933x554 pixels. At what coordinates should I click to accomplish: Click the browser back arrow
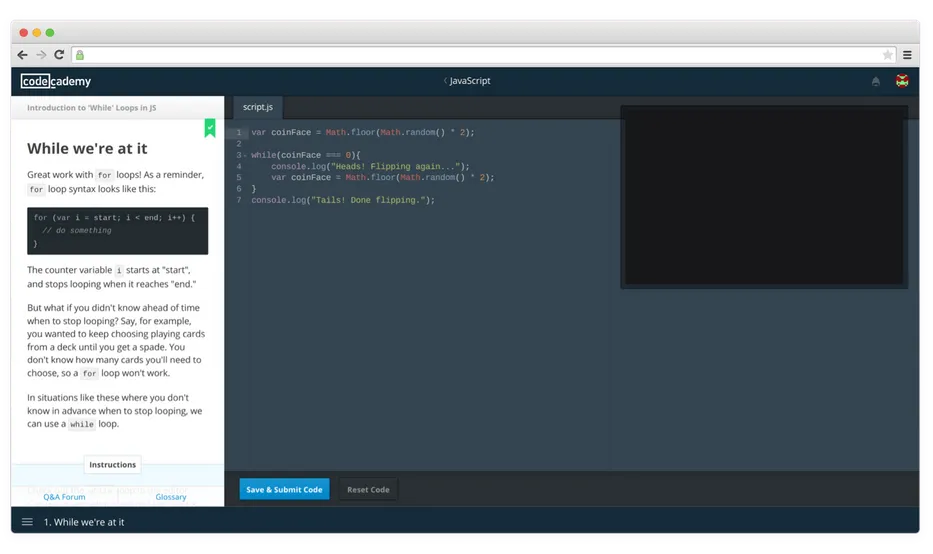coord(23,55)
